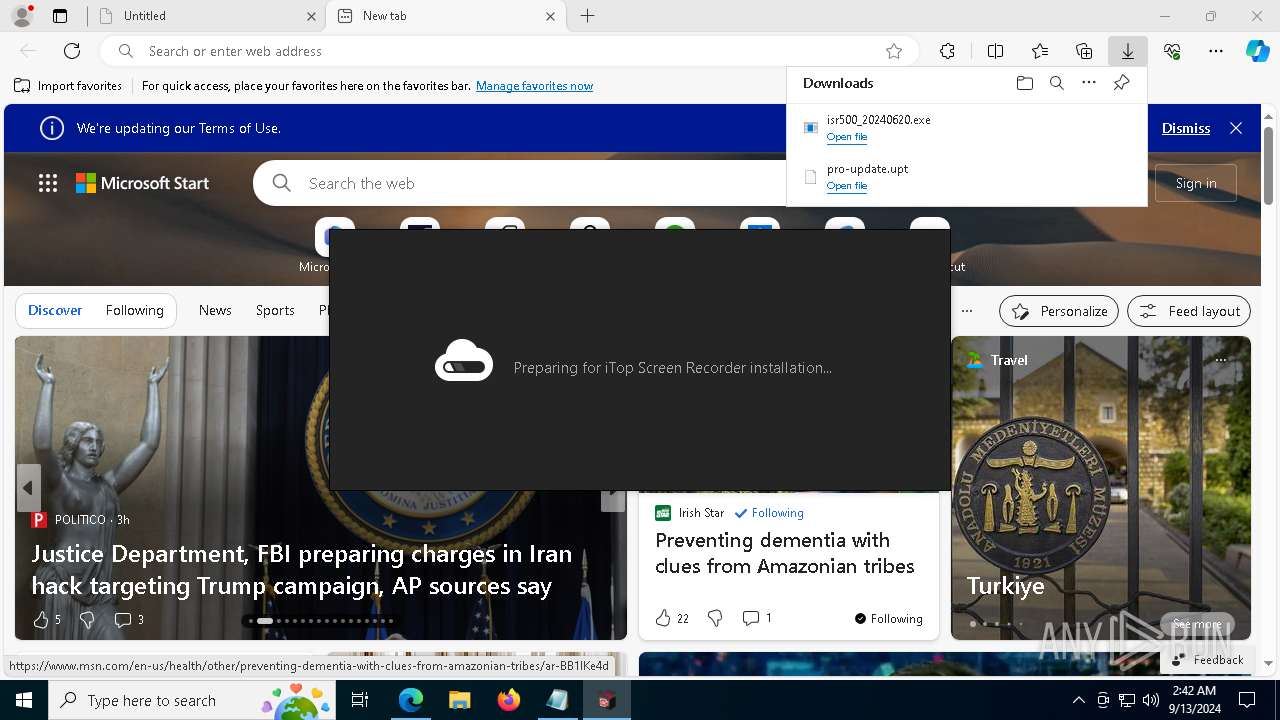The height and width of the screenshot is (720, 1280).
Task: Open the downloads folder icon
Action: coord(1024,83)
